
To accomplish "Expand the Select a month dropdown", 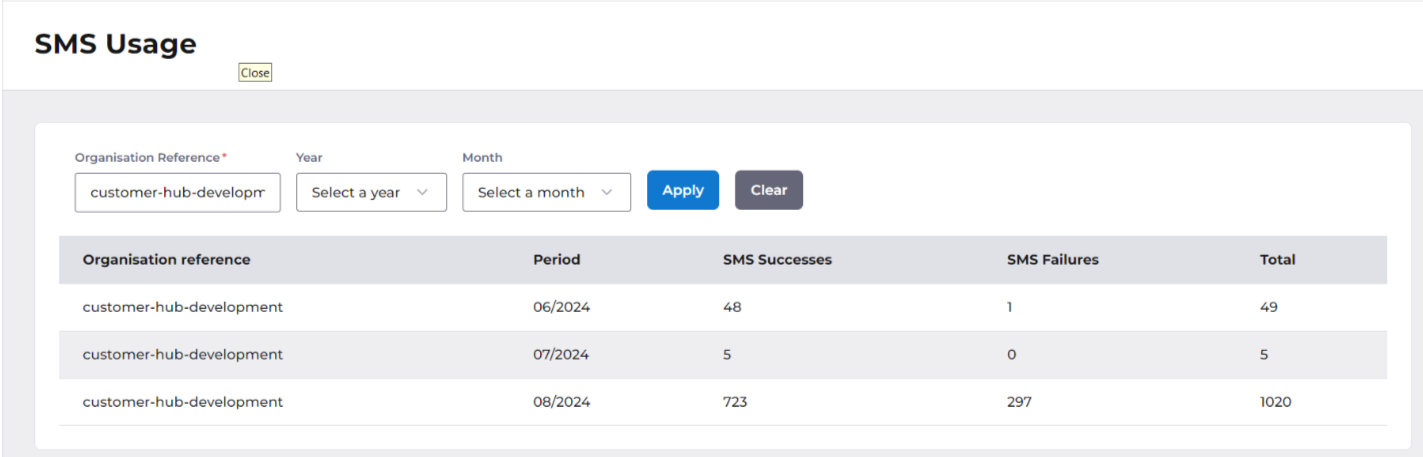I will [x=546, y=192].
